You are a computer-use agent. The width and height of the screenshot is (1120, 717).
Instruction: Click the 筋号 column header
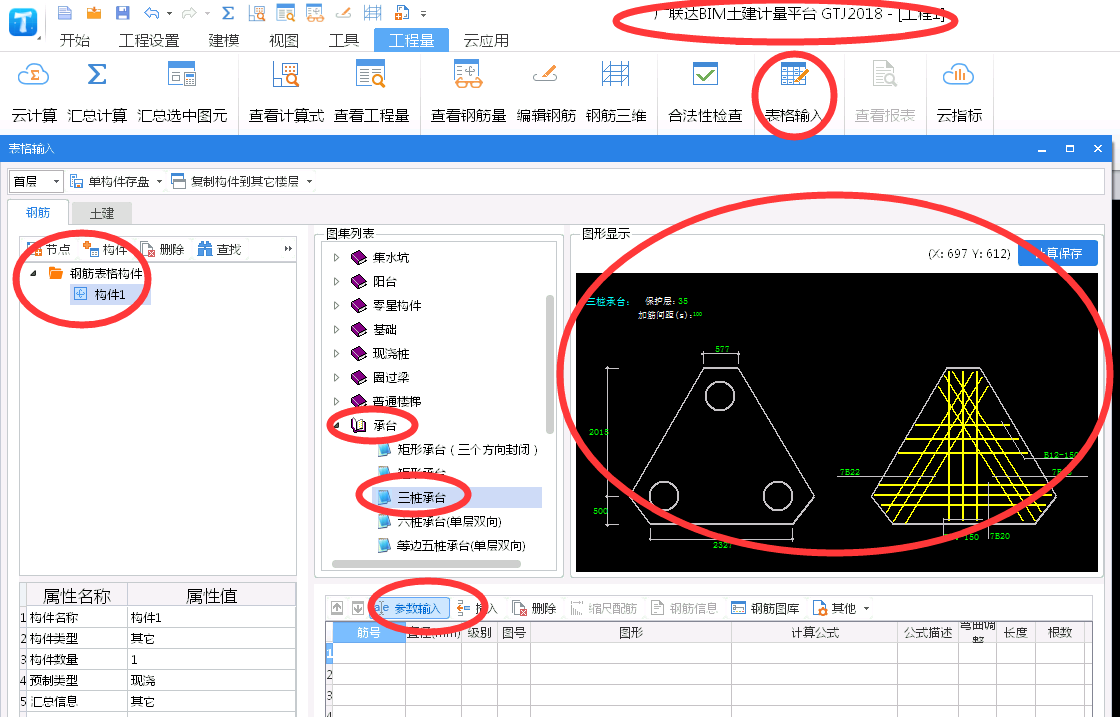click(x=369, y=633)
